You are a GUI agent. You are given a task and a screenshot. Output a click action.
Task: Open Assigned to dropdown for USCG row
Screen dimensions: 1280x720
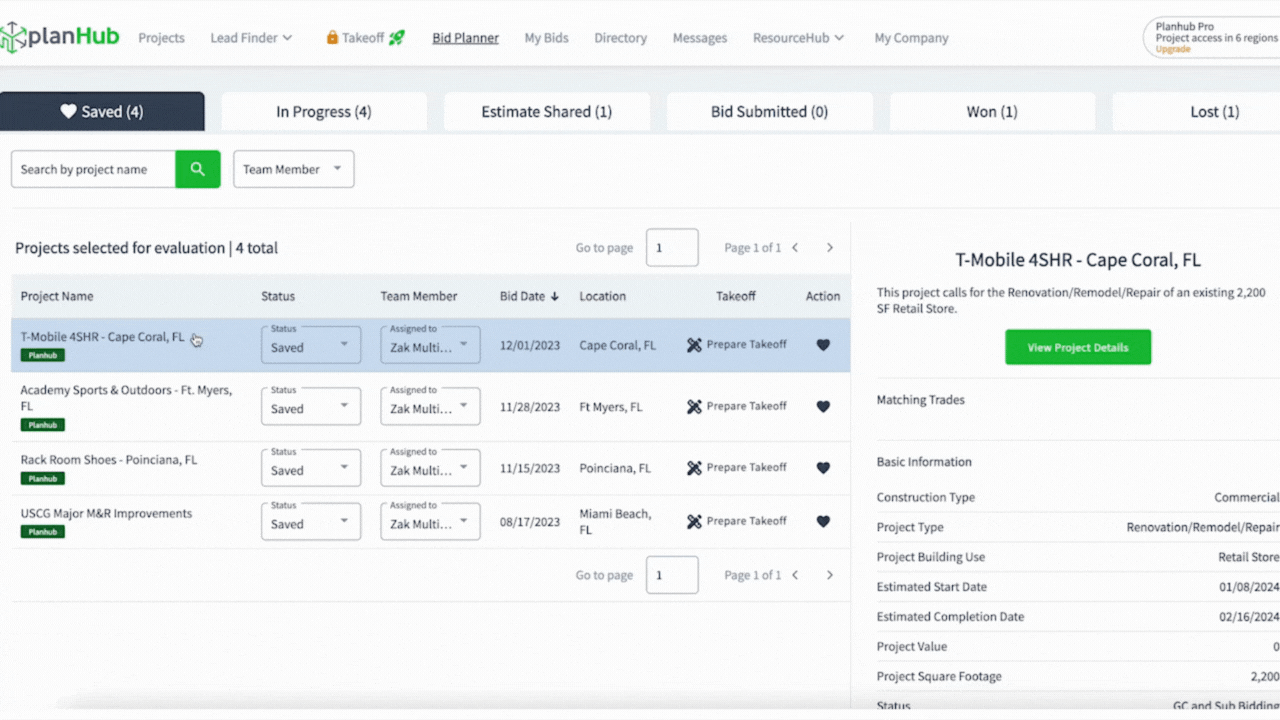click(430, 522)
